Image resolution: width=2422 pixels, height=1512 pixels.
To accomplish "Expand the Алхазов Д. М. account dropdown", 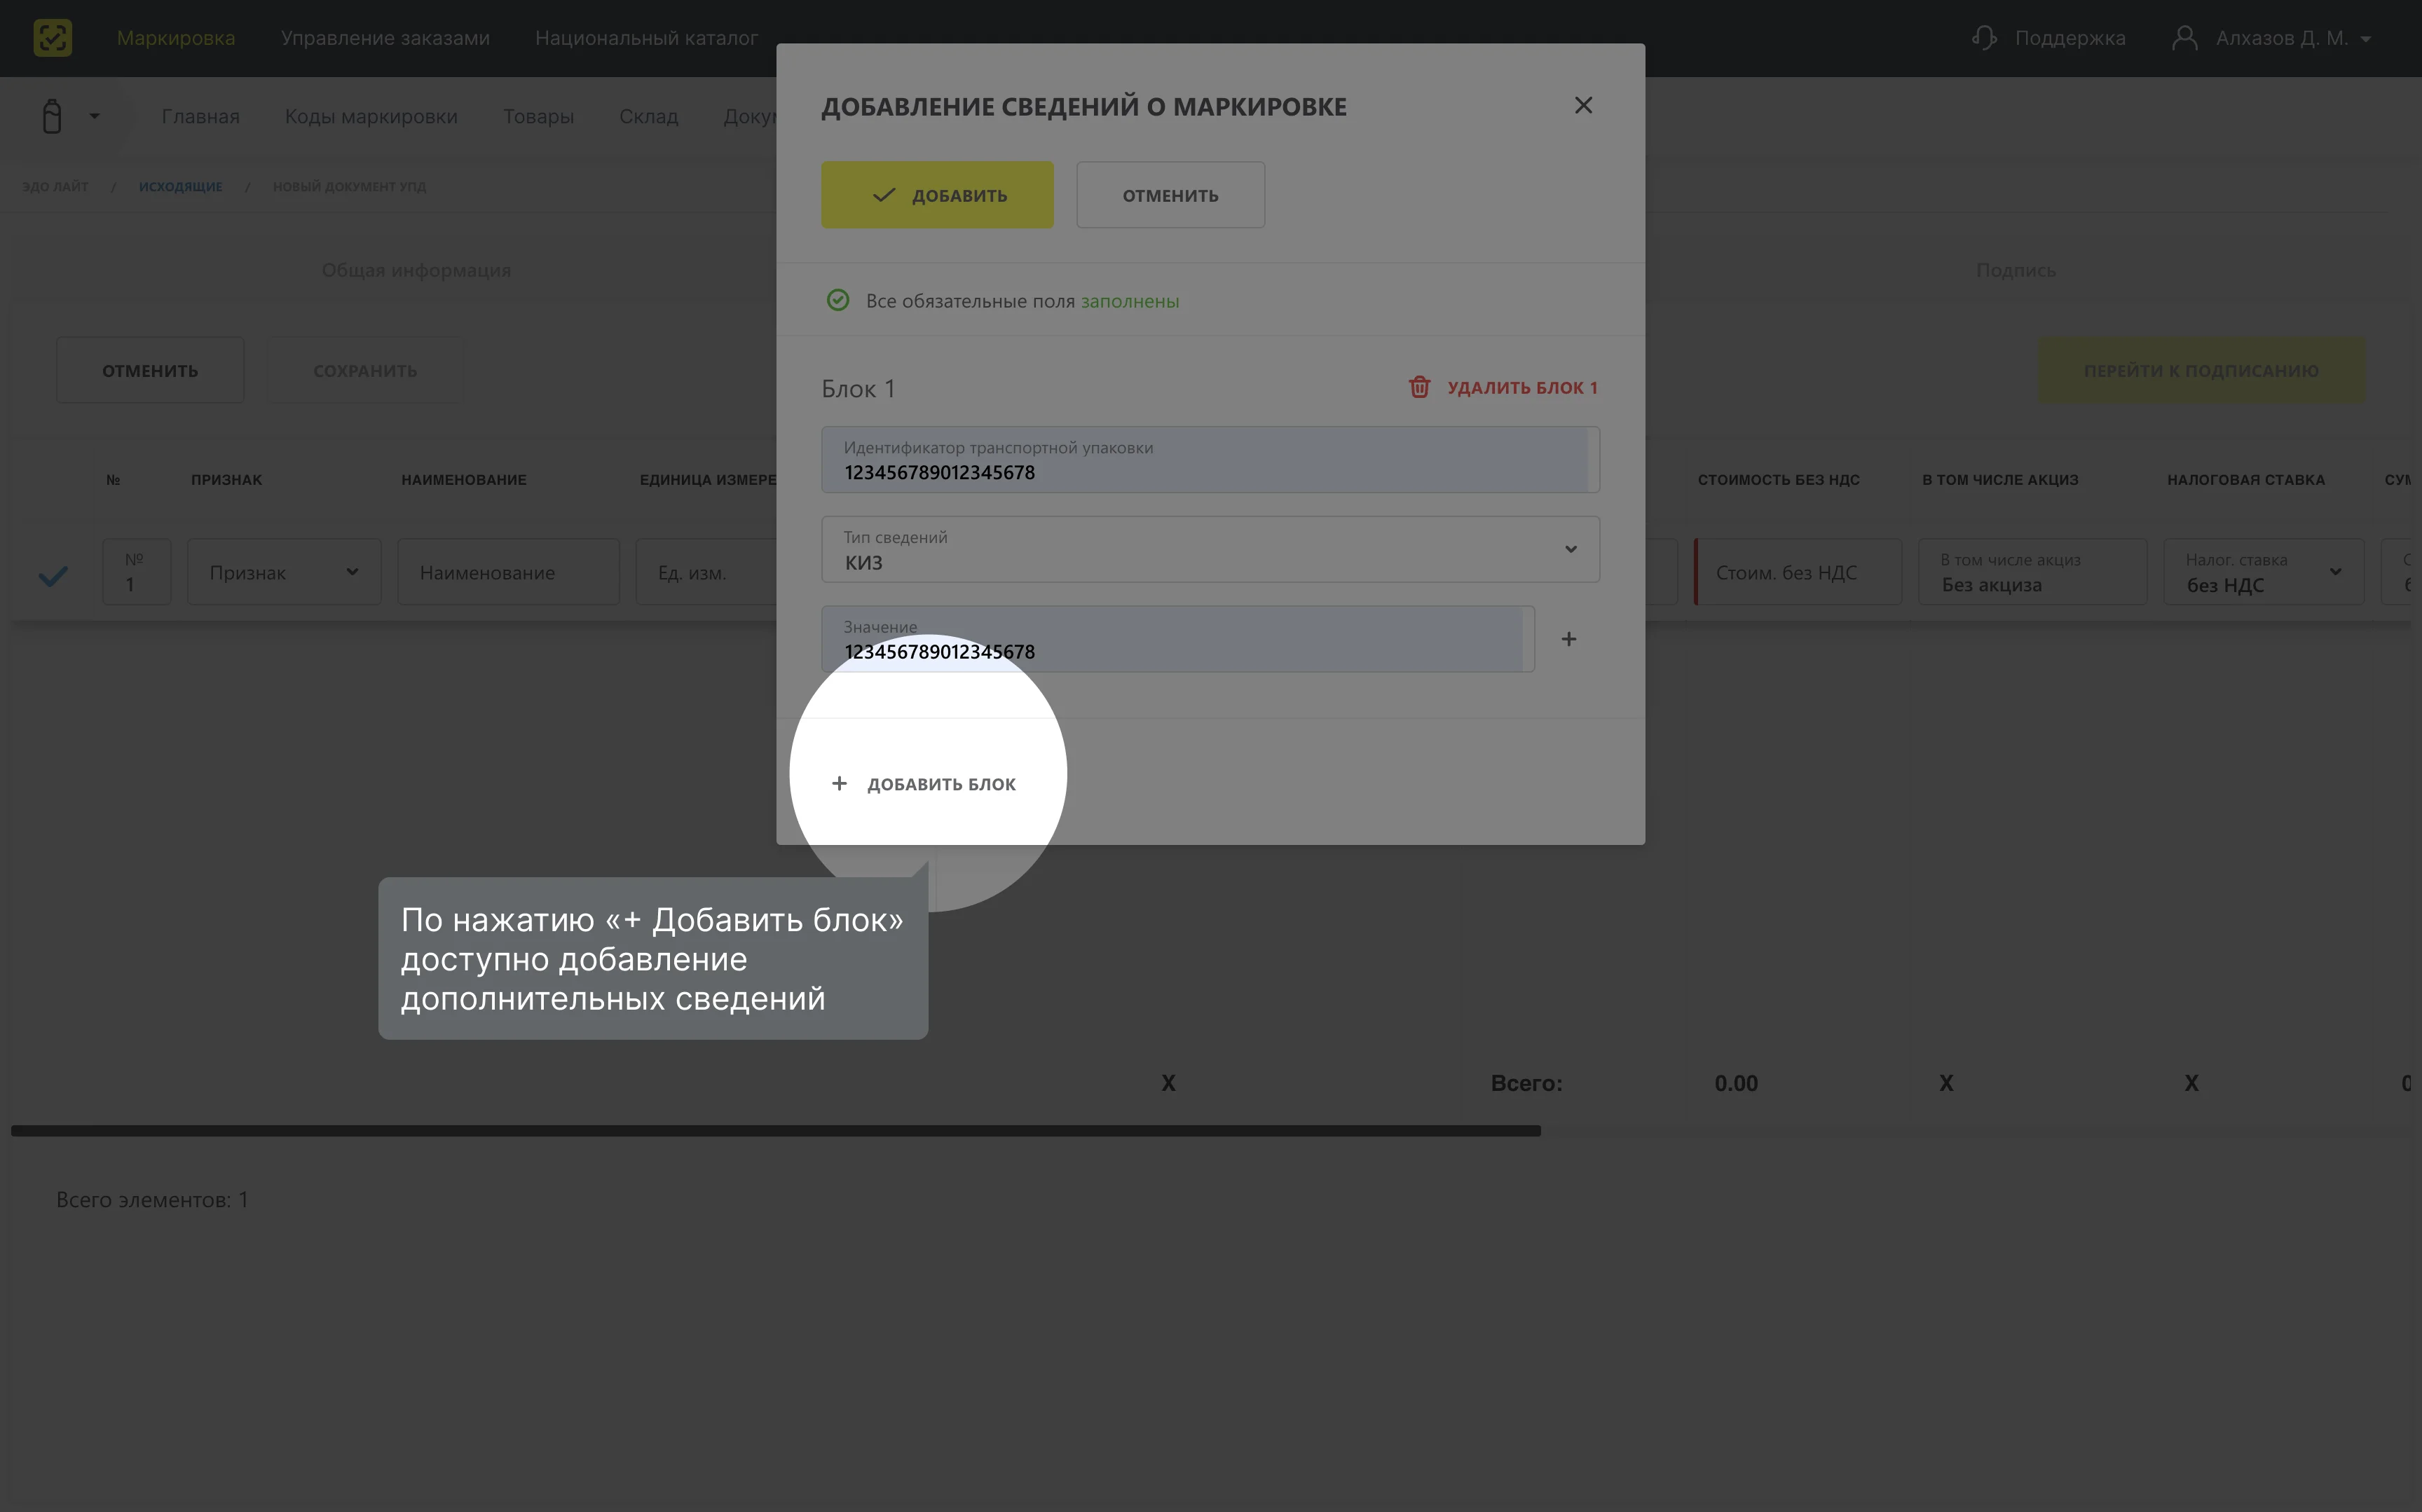I will (2365, 39).
